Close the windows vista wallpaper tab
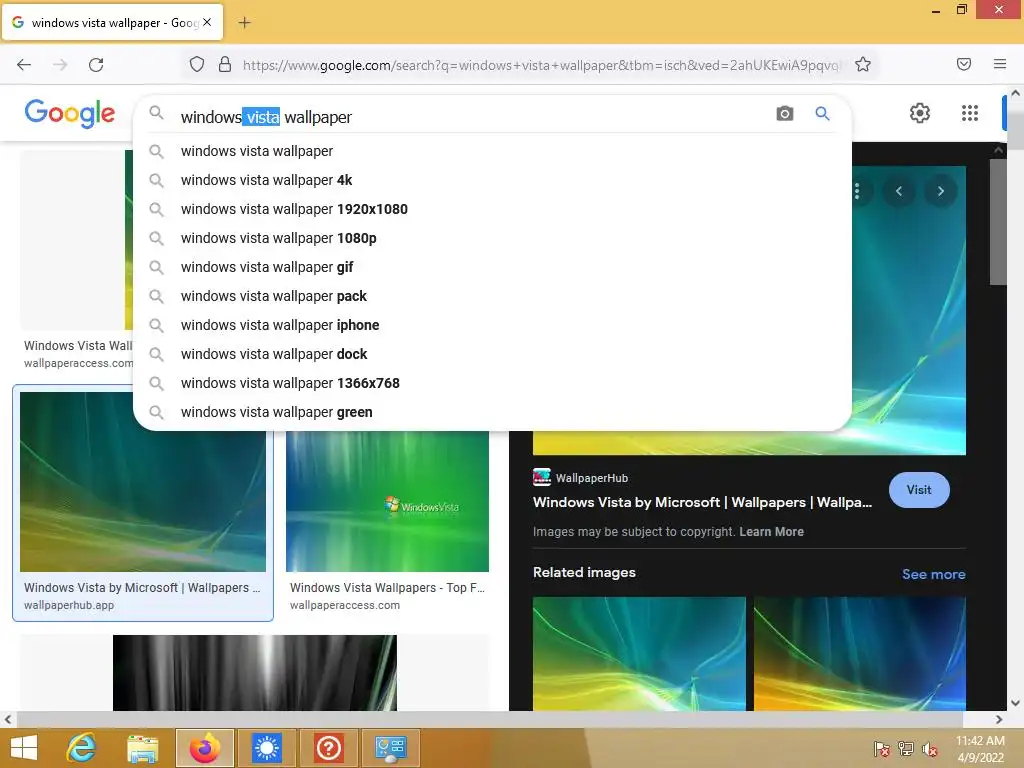This screenshot has width=1024, height=768. coord(207,22)
